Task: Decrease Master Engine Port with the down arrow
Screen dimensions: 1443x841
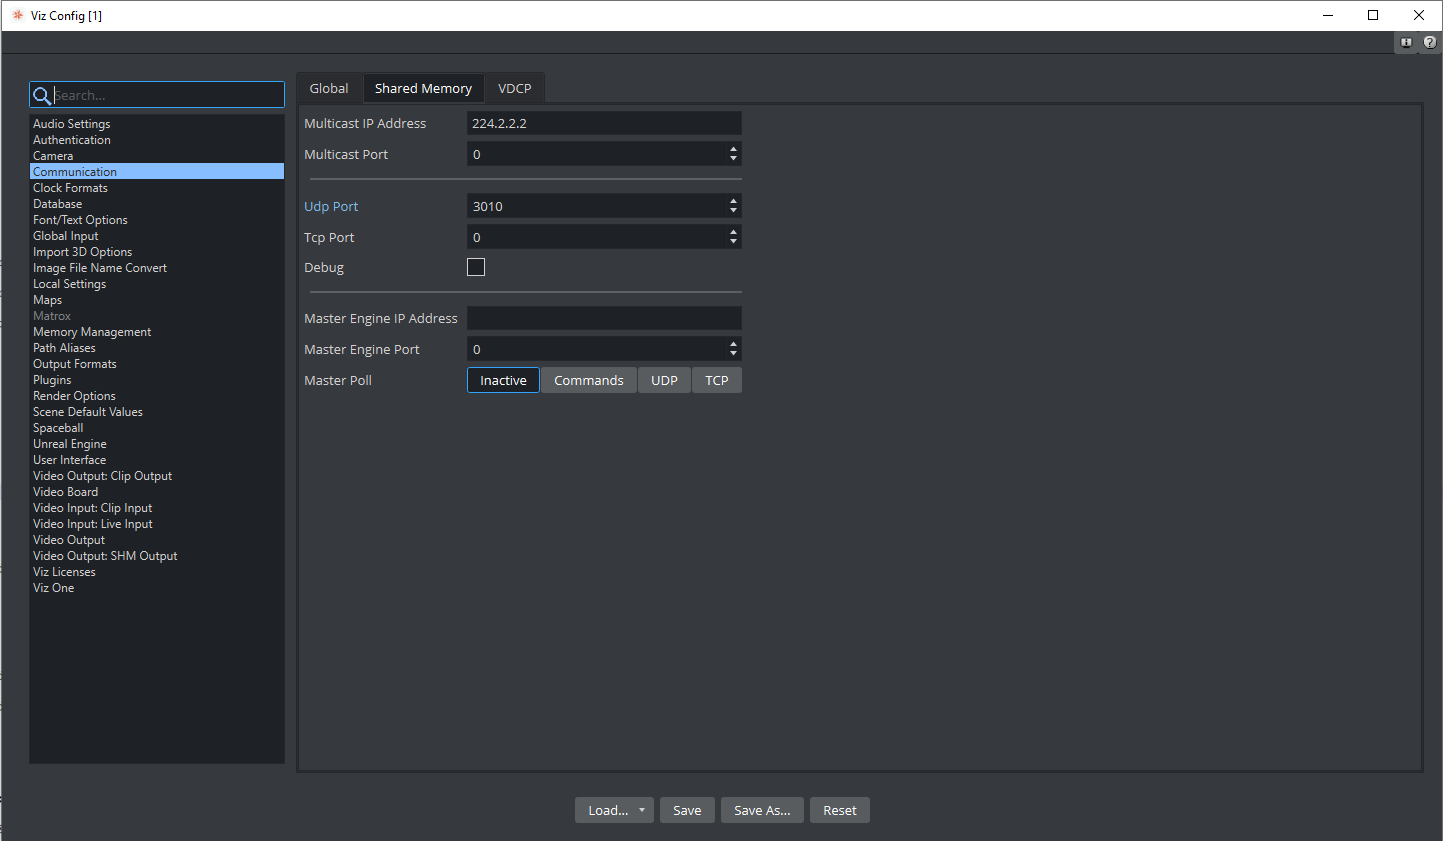Action: pyautogui.click(x=734, y=354)
